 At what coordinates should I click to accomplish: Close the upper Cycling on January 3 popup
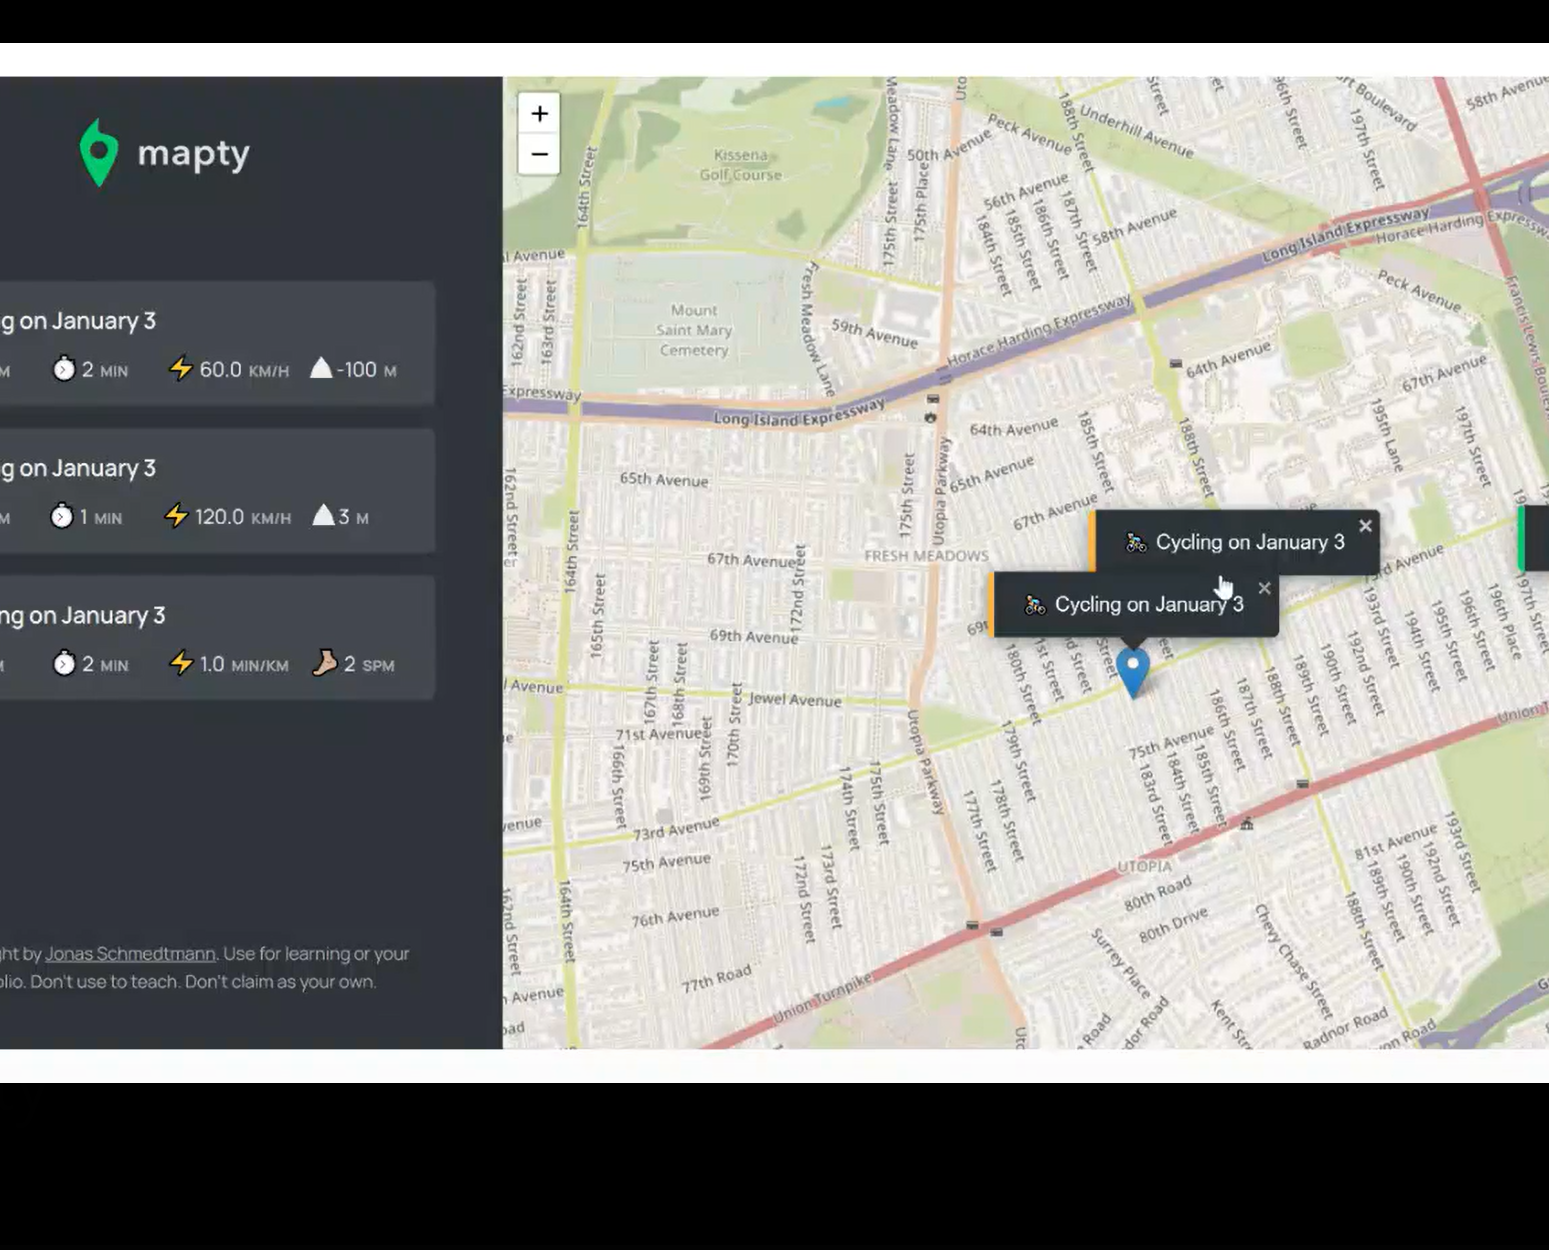1365,526
